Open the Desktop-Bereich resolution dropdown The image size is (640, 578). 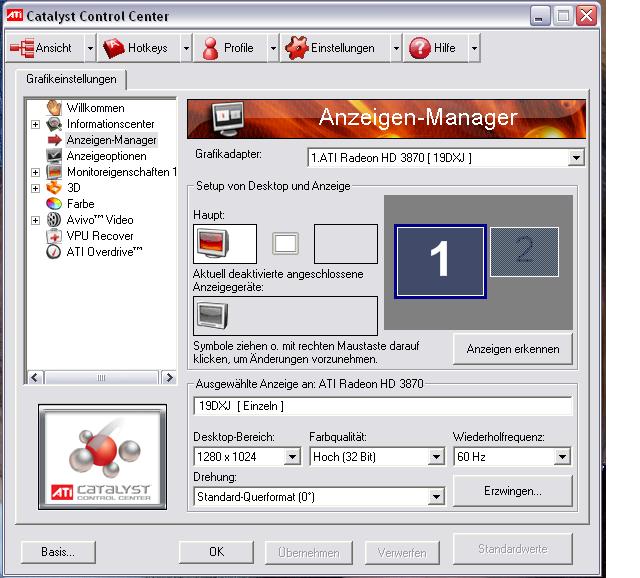point(292,457)
